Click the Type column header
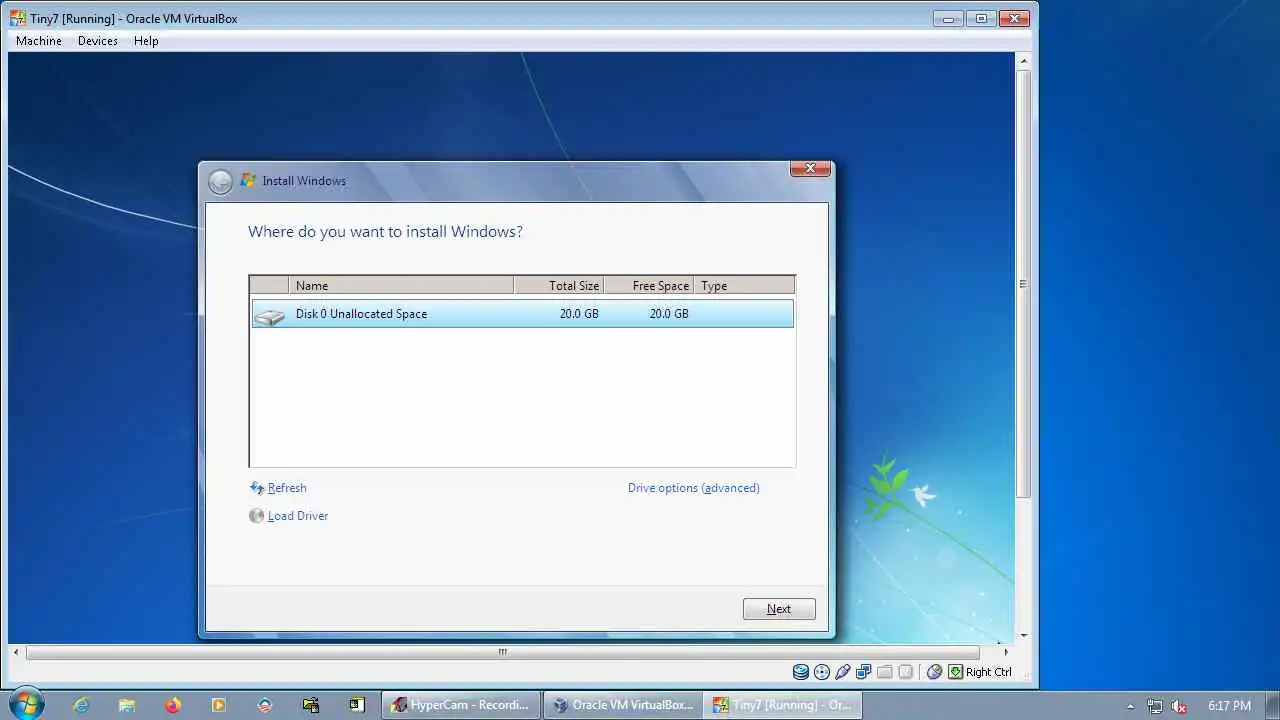Viewport: 1280px width, 720px height. point(744,285)
